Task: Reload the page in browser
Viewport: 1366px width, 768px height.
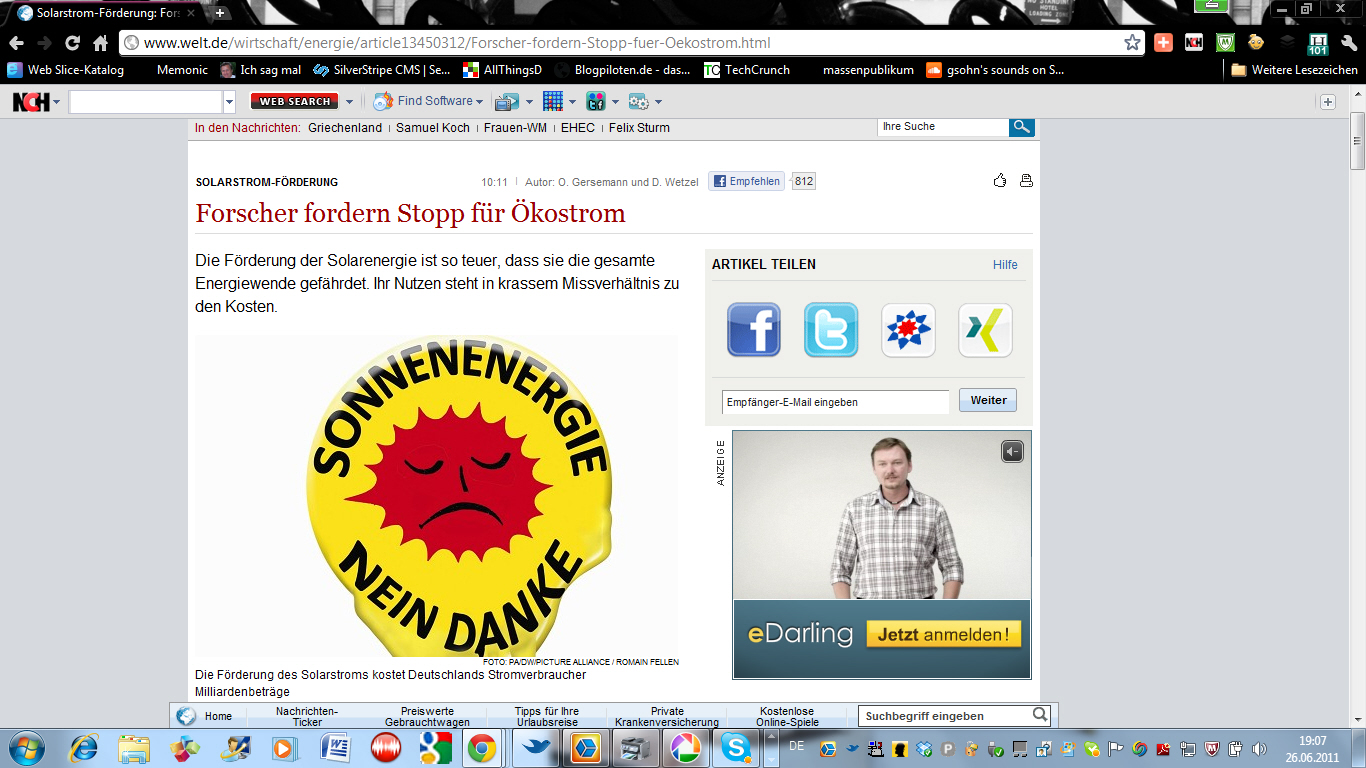Action: click(72, 43)
